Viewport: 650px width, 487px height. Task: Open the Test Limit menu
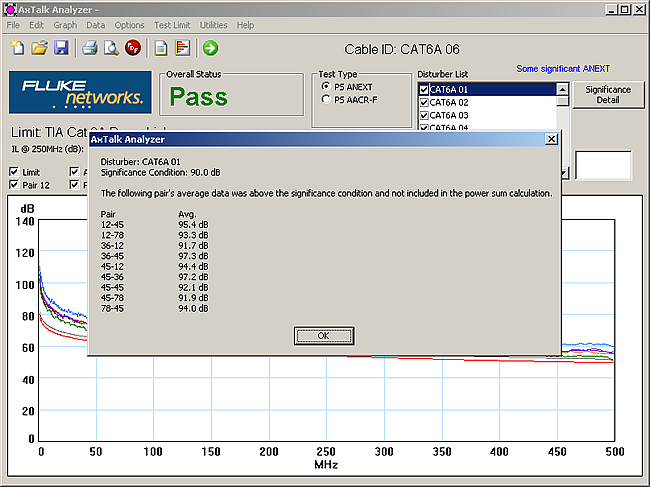[x=172, y=25]
